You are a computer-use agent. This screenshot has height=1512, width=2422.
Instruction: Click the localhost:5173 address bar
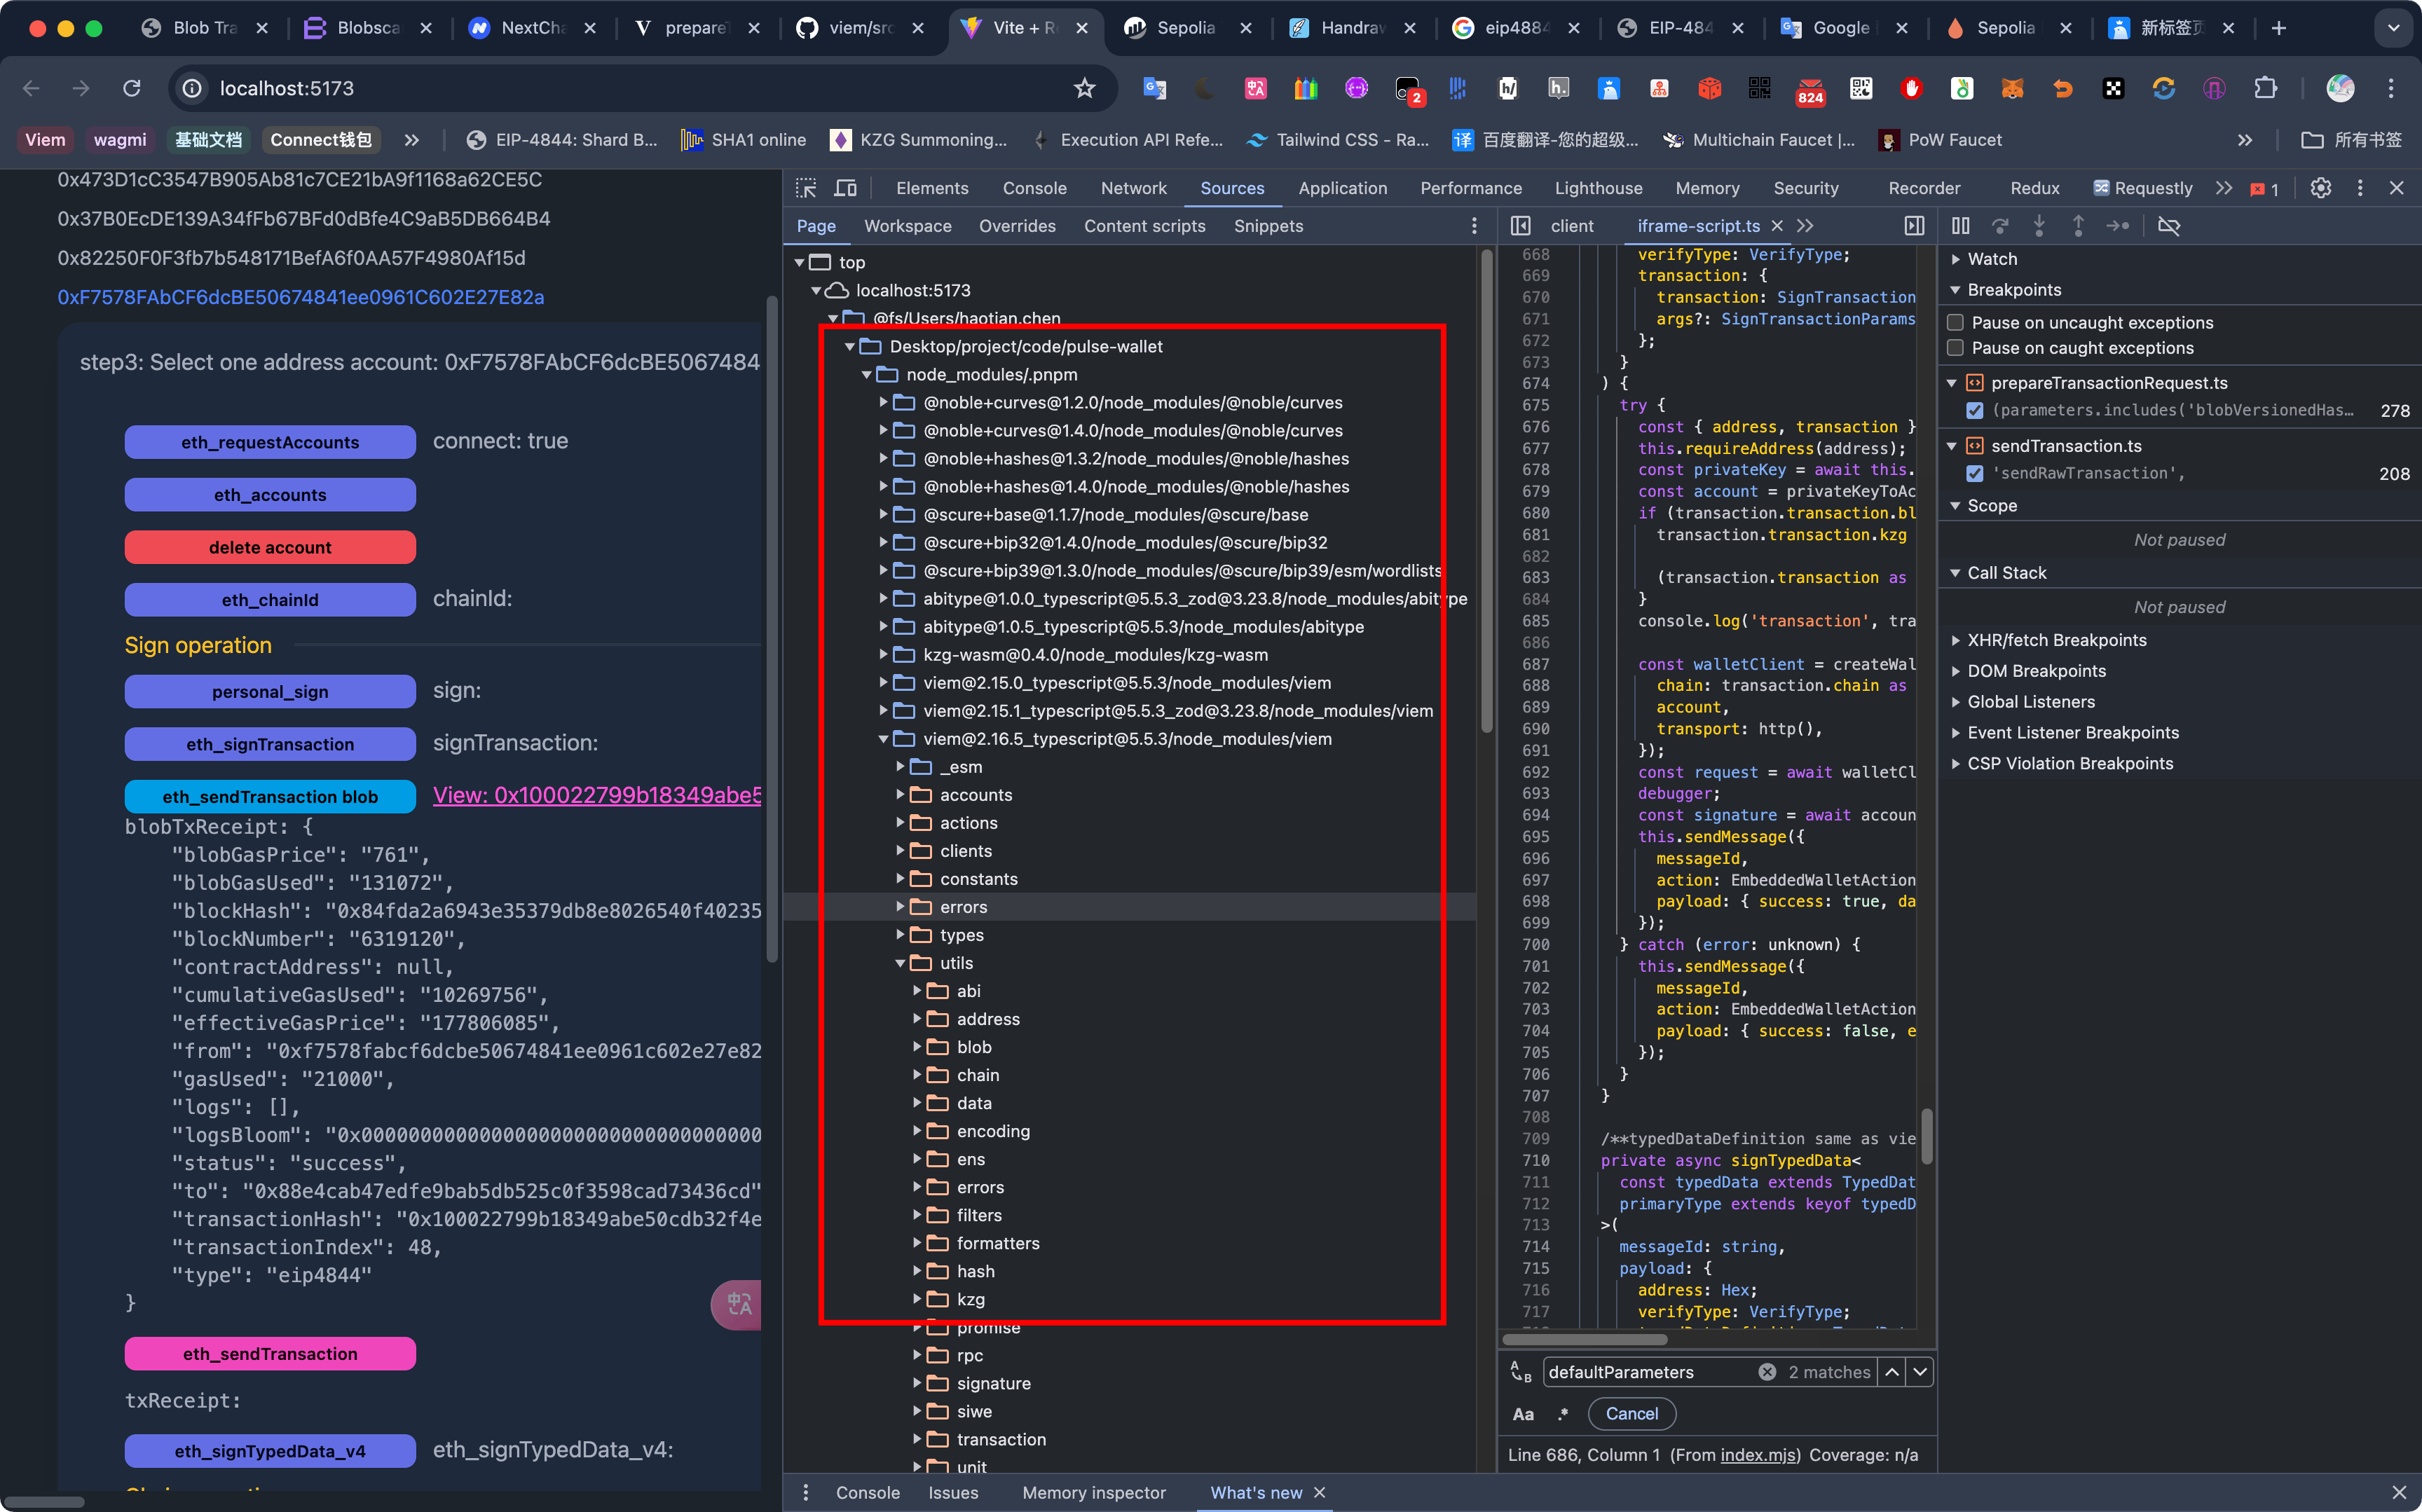(640, 88)
